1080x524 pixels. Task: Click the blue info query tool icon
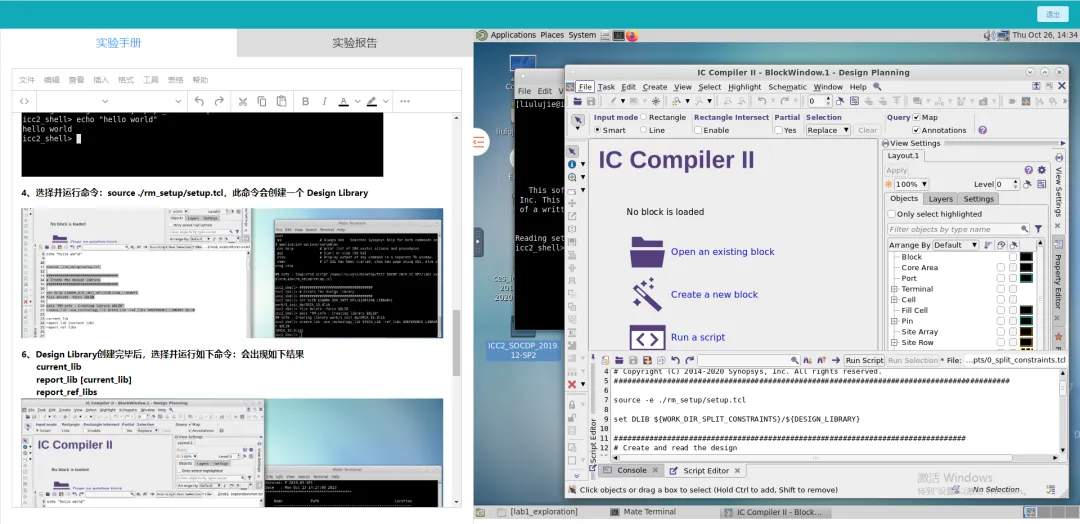click(572, 165)
